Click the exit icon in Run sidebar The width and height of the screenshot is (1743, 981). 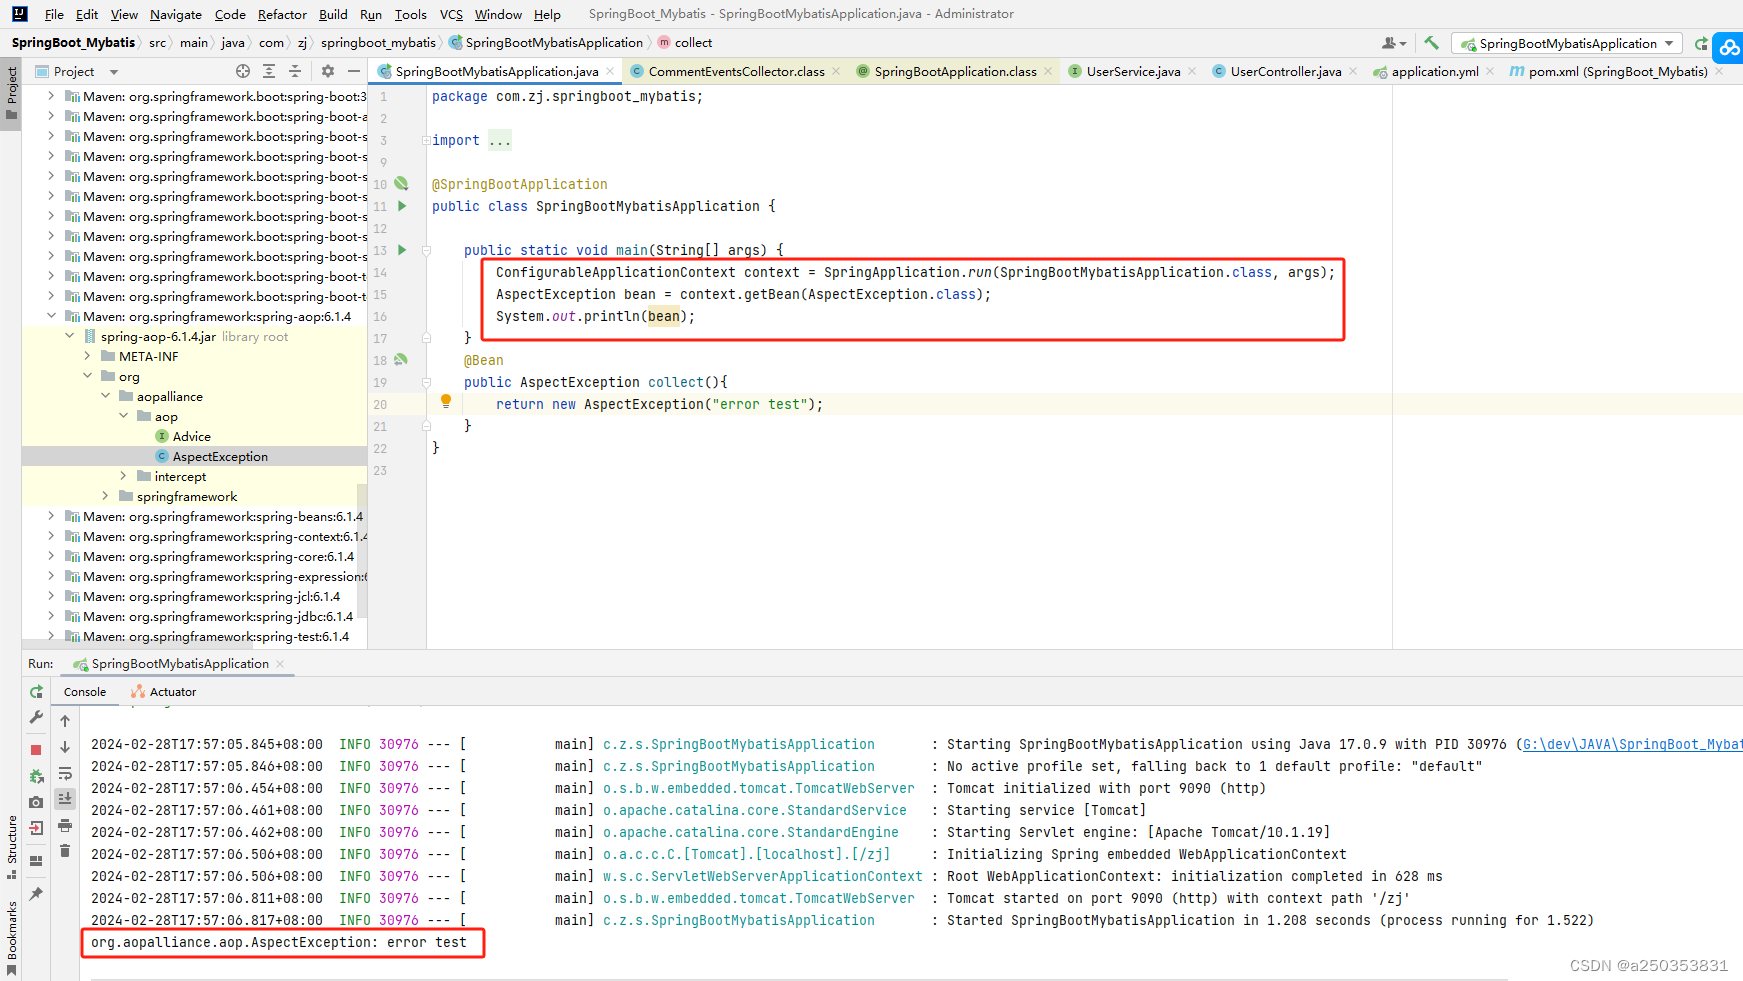(x=36, y=828)
